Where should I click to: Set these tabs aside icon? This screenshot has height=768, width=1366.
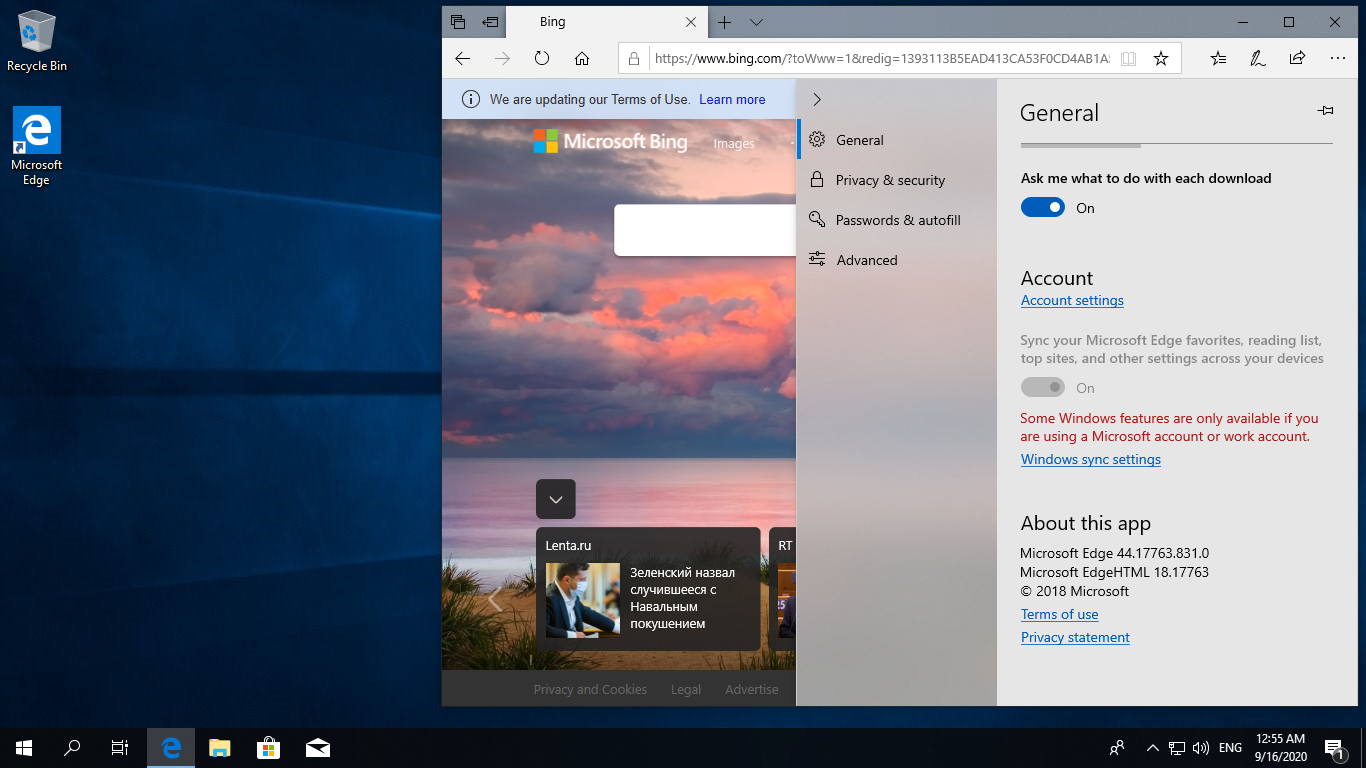[490, 22]
